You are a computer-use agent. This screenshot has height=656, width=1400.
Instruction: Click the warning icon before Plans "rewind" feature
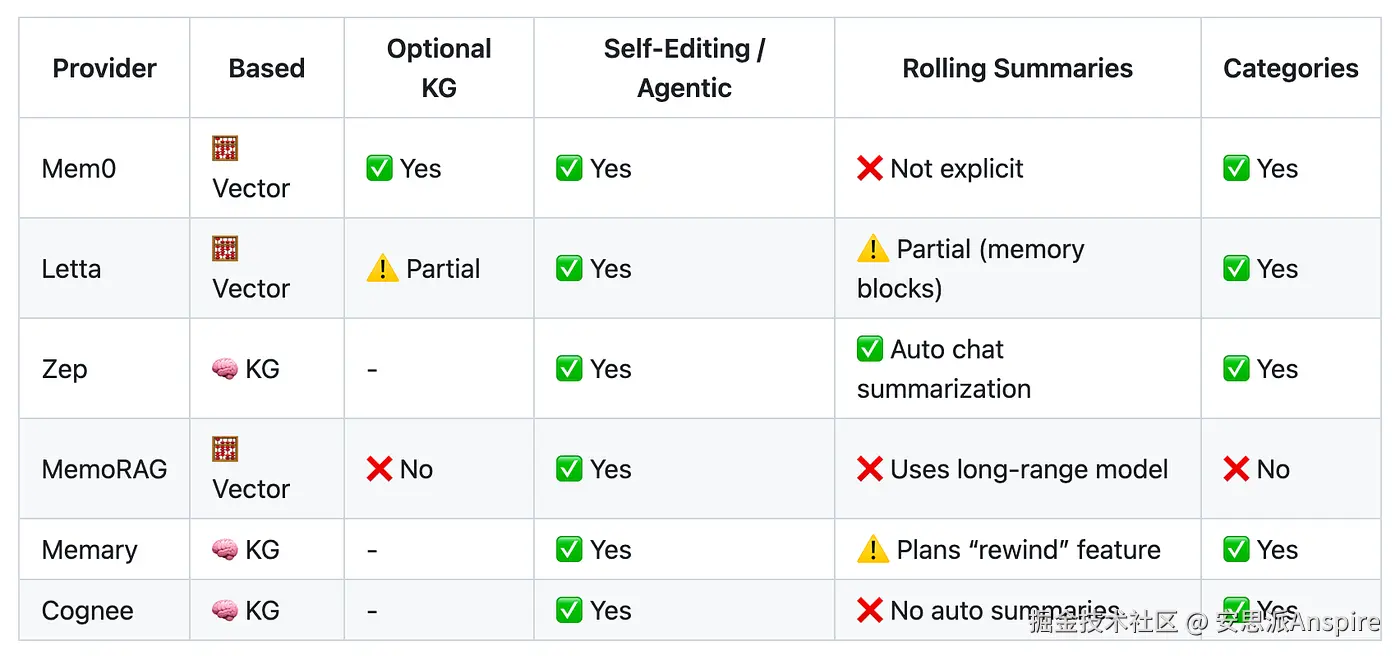click(x=873, y=550)
